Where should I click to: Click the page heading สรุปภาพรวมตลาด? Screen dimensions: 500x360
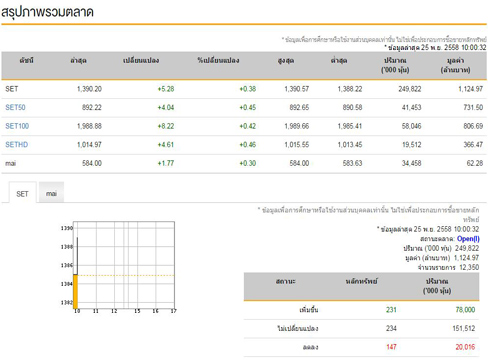[47, 12]
